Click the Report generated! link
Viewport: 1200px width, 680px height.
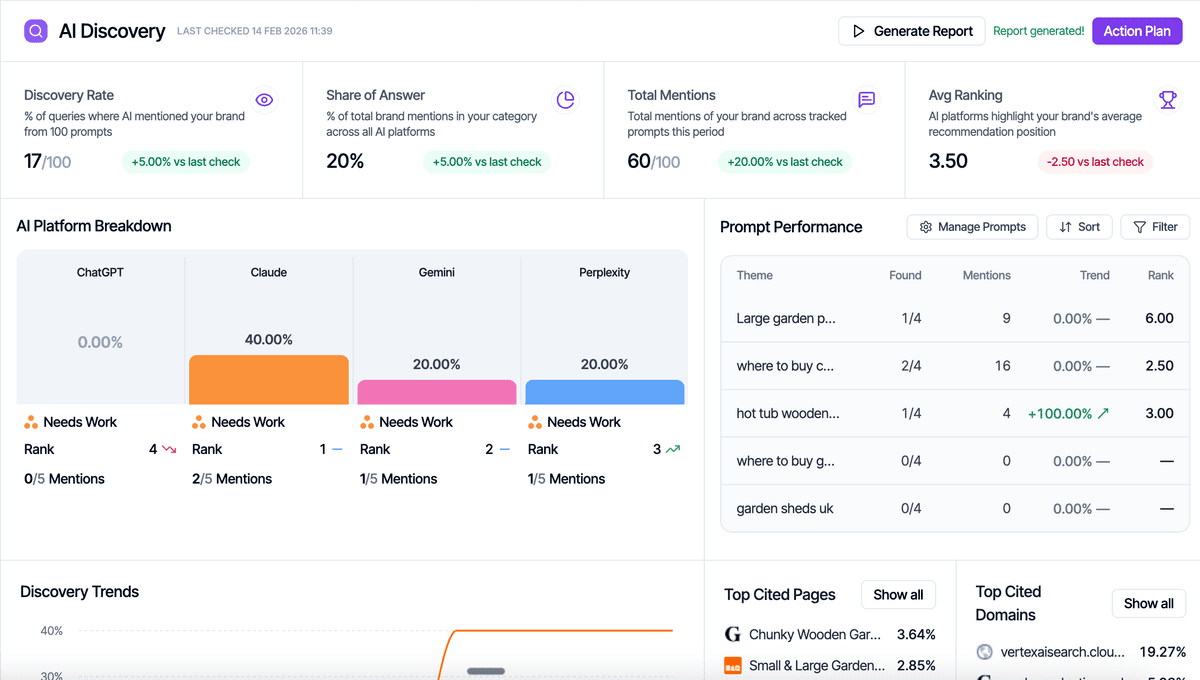click(x=1038, y=31)
